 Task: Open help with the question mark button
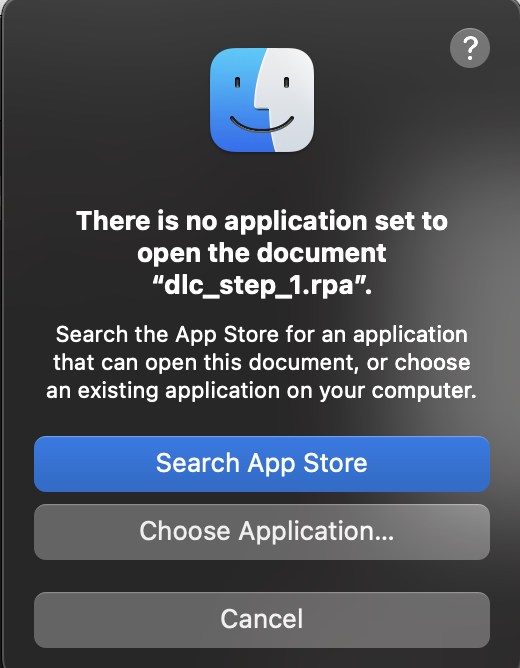470,48
